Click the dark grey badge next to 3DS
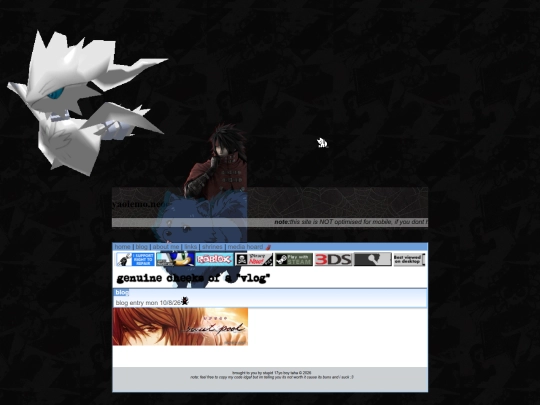540x405 pixels. point(373,259)
